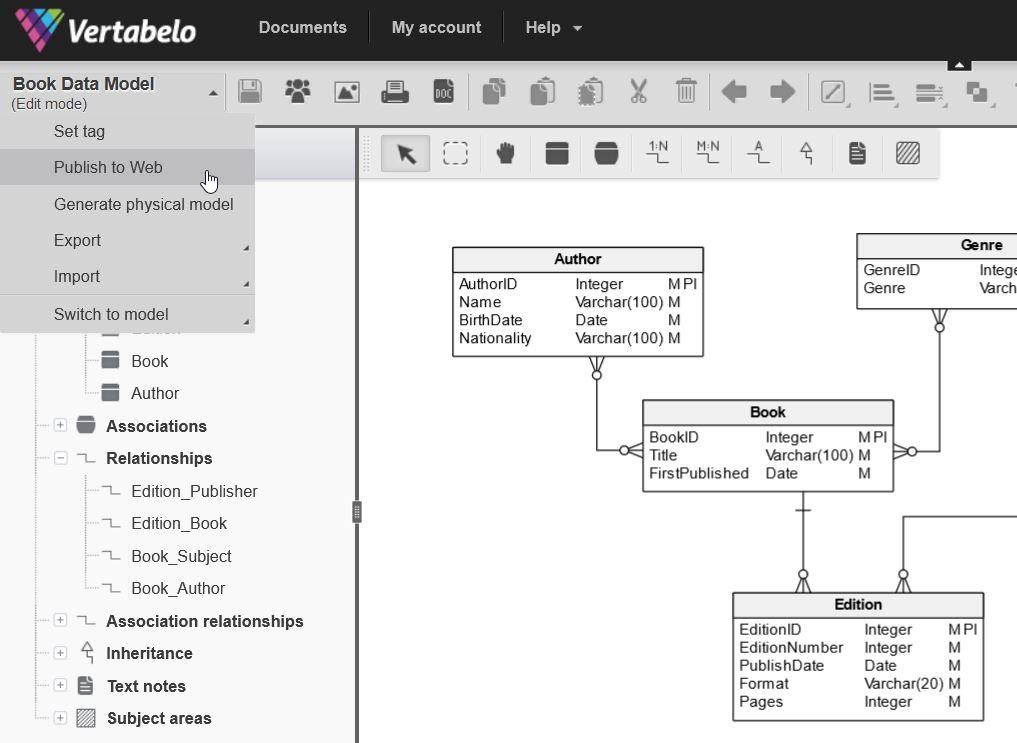Choose Publish to Web menu item
1017x743 pixels.
(x=127, y=167)
